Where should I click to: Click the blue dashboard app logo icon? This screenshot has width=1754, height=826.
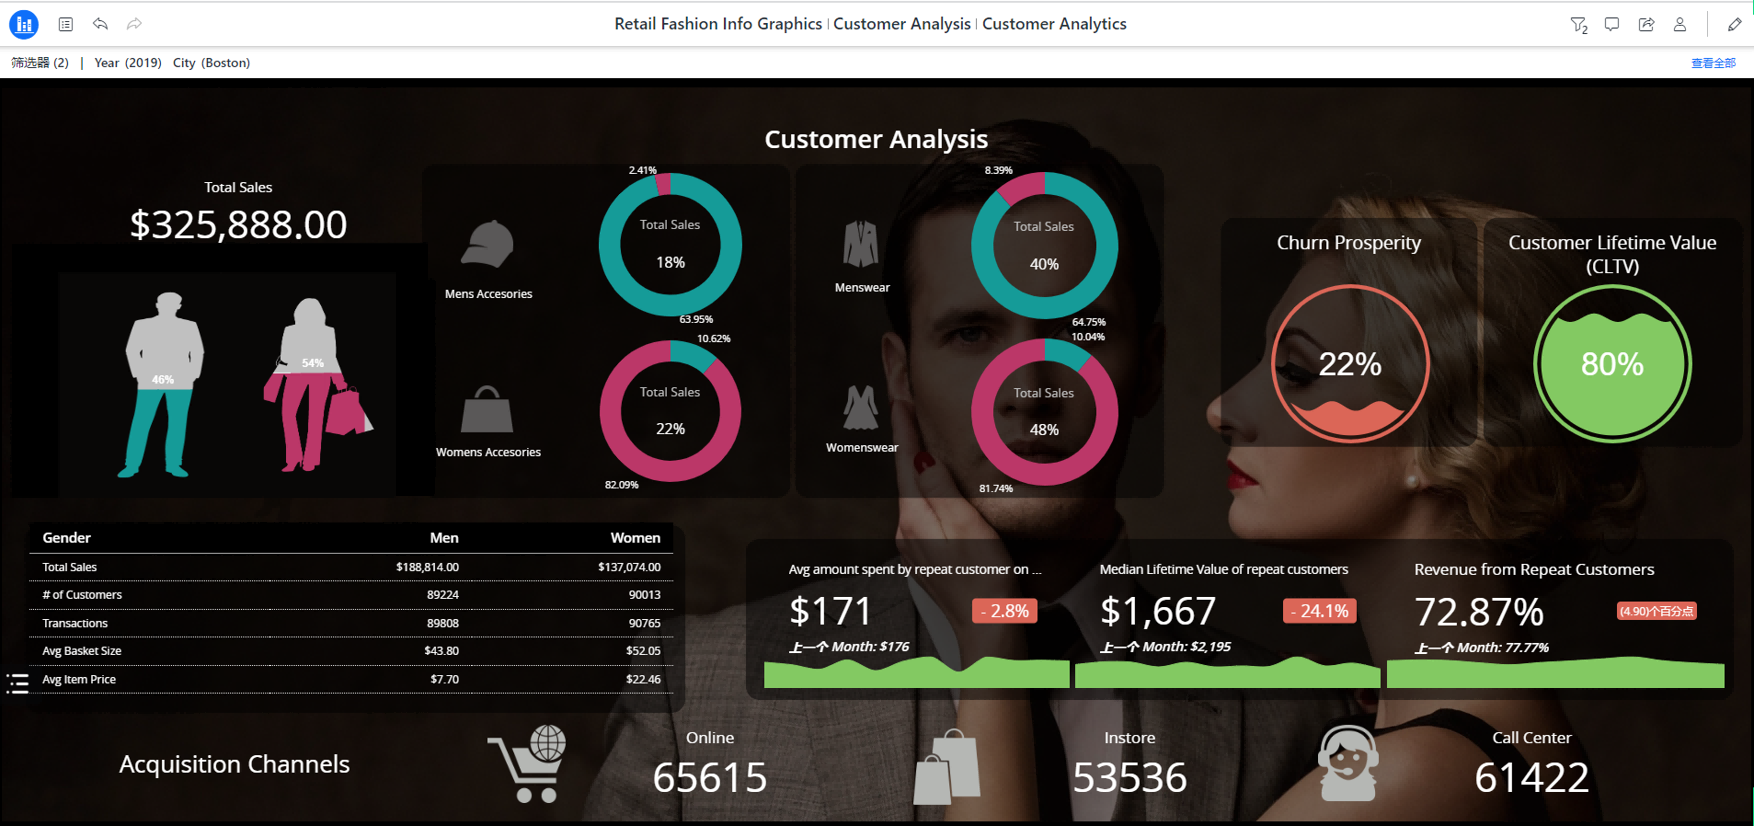[24, 24]
